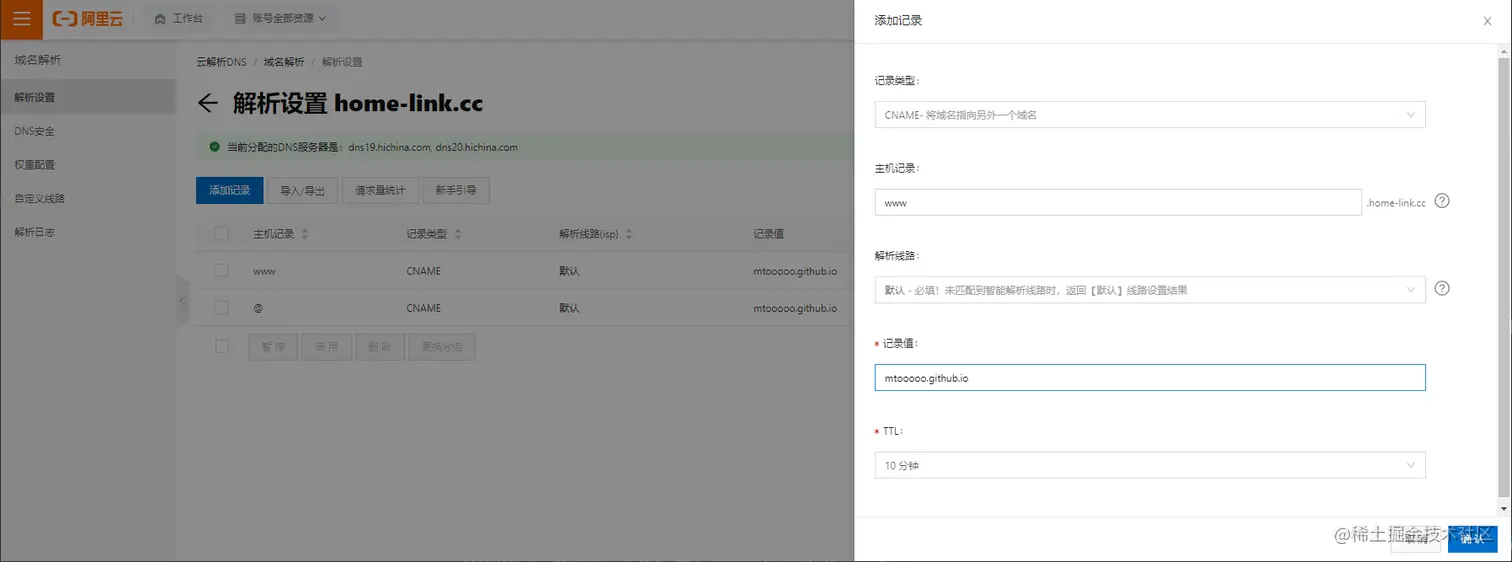Go to 云解析DNS breadcrumb
This screenshot has height=562, width=1512.
point(221,62)
